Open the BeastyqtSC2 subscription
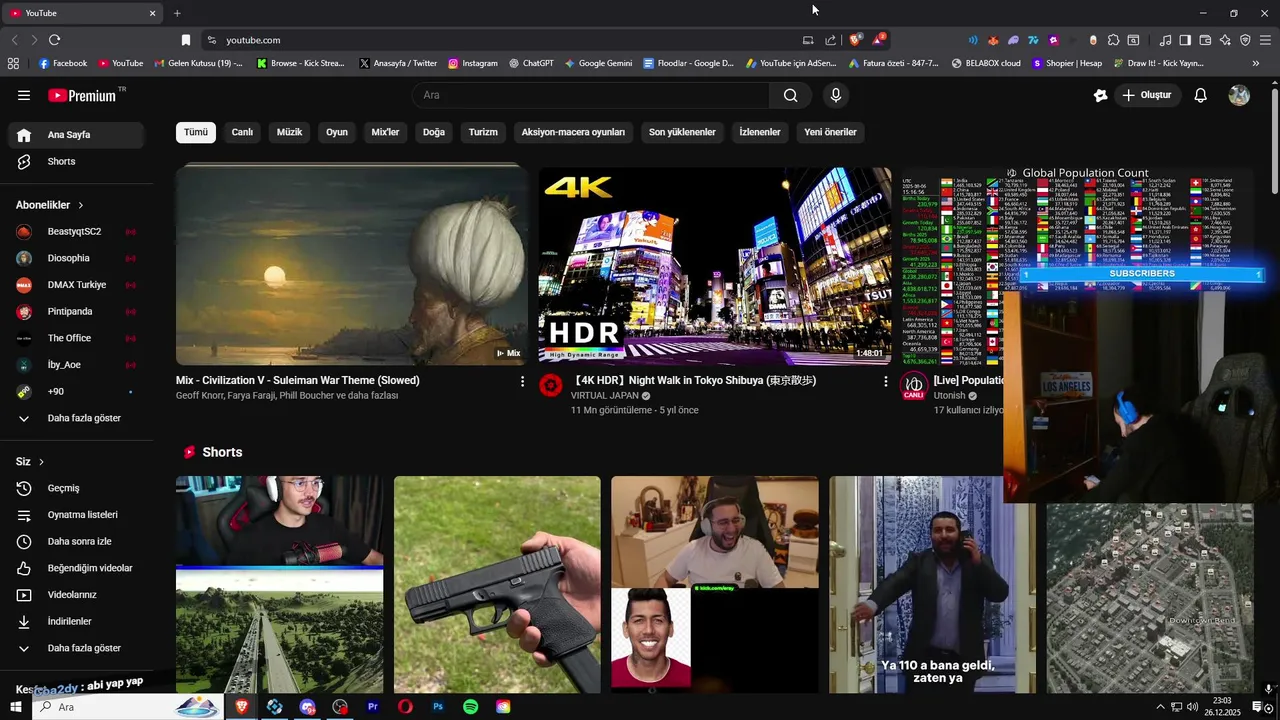This screenshot has height=720, width=1280. [x=75, y=231]
